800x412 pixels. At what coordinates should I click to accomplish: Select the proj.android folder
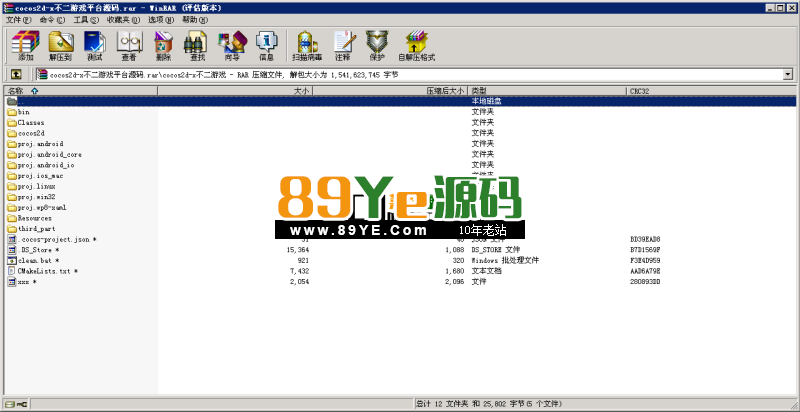click(x=35, y=144)
